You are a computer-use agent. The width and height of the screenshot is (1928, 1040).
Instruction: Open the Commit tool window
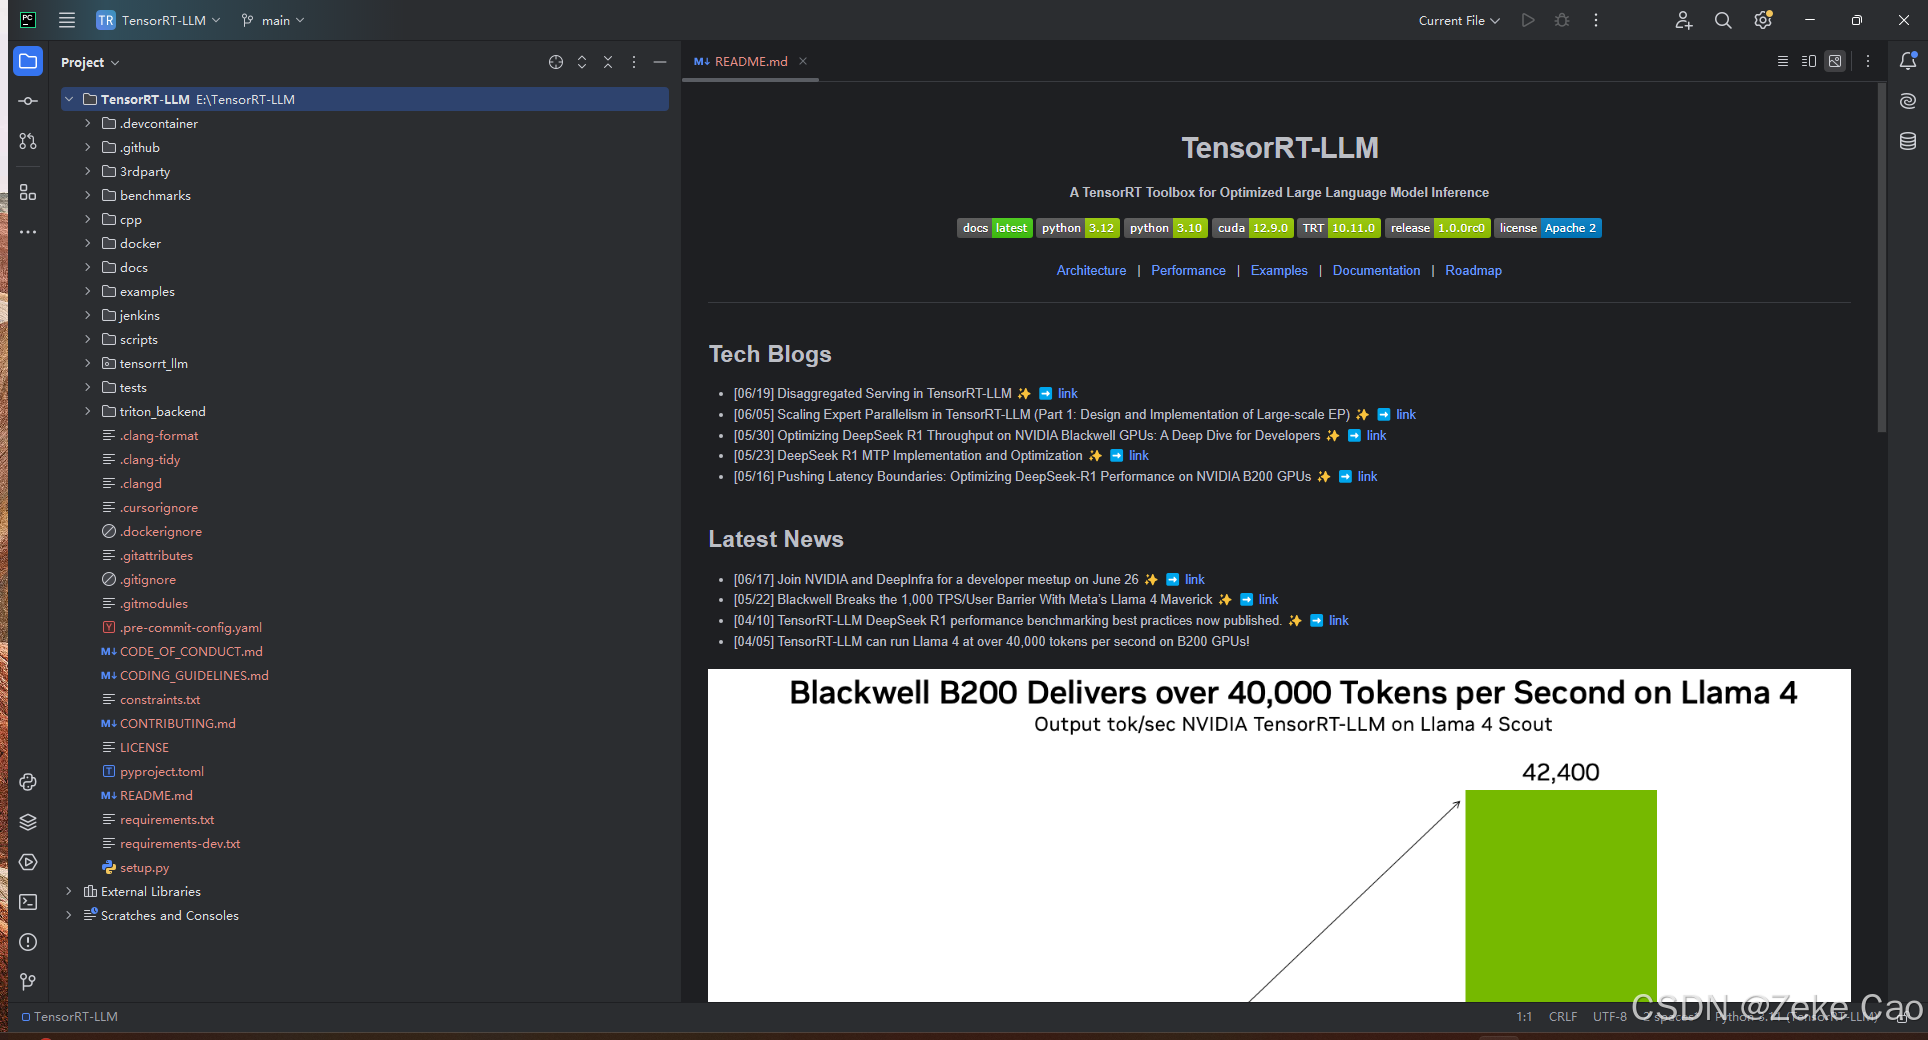(28, 101)
